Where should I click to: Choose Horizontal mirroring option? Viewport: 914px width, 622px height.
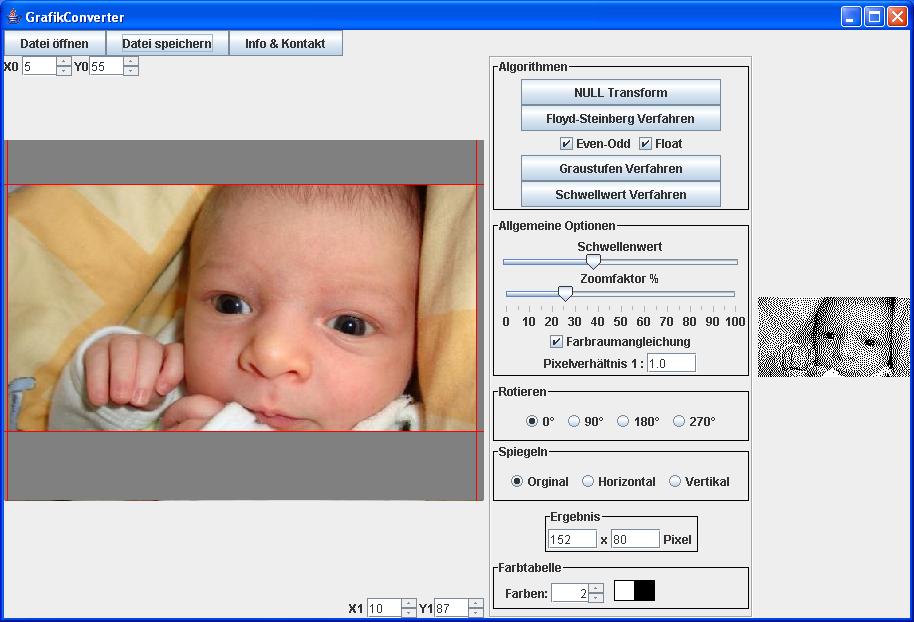tap(588, 481)
